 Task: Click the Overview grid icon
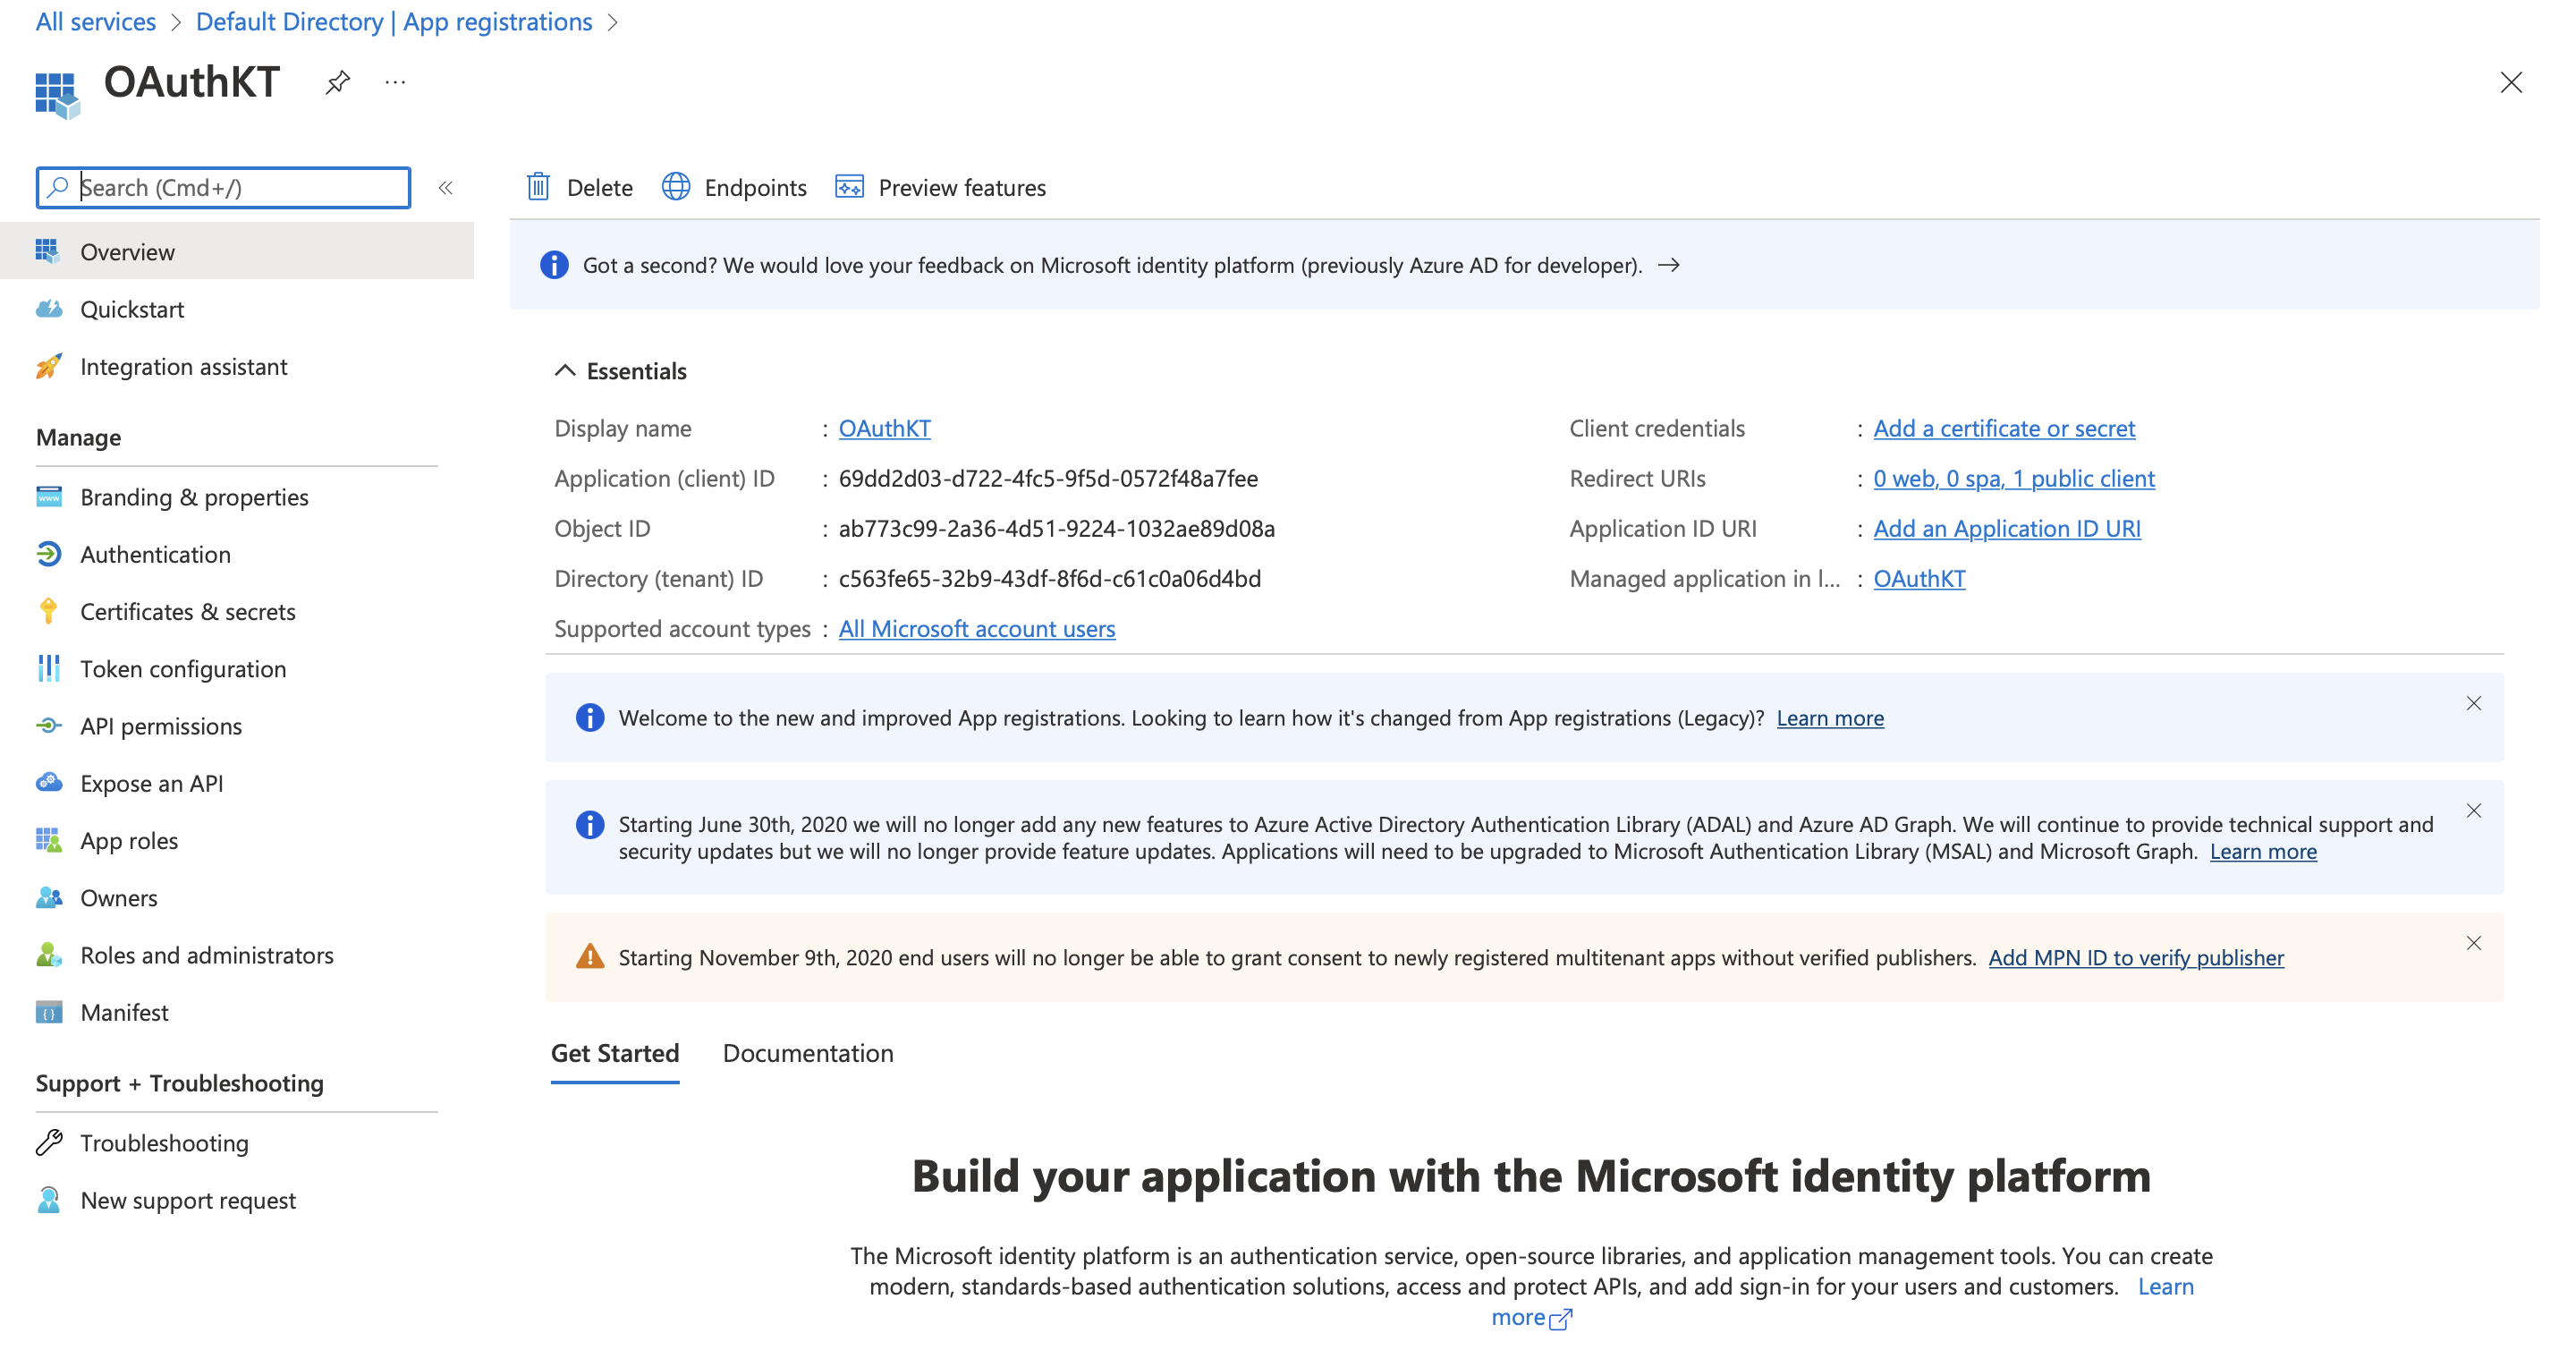(x=48, y=252)
